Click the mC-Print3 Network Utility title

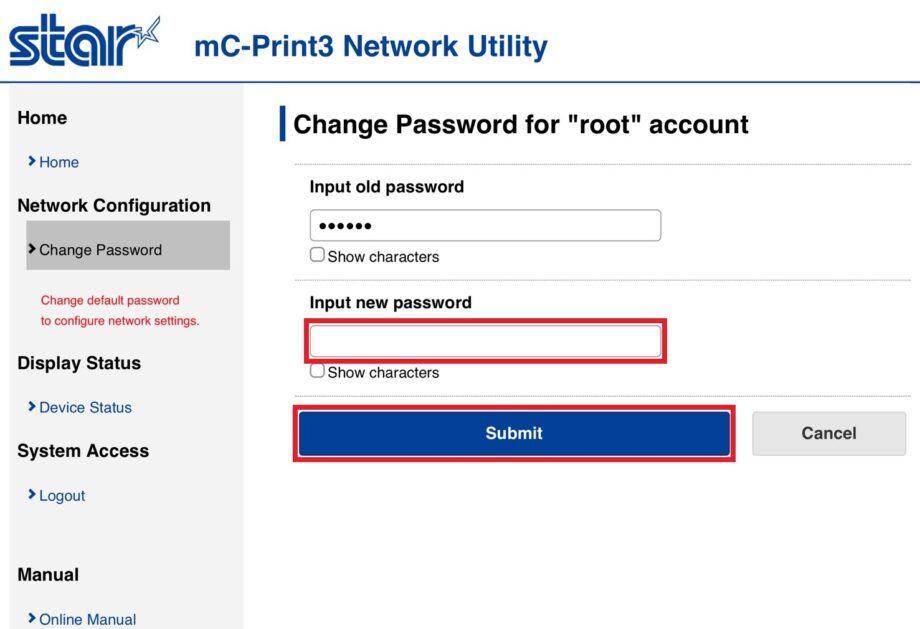point(370,47)
